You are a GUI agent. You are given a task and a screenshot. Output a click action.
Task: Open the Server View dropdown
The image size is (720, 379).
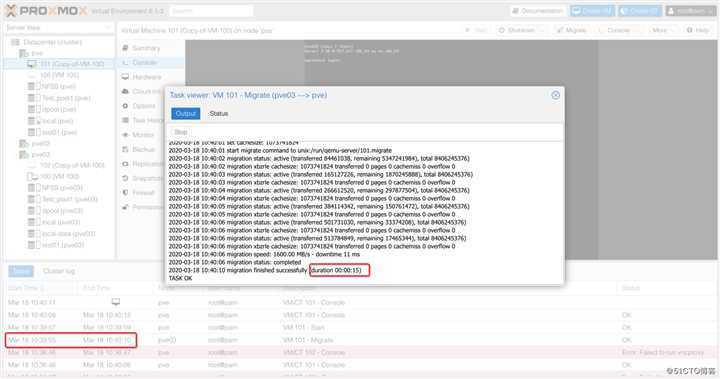(x=58, y=28)
